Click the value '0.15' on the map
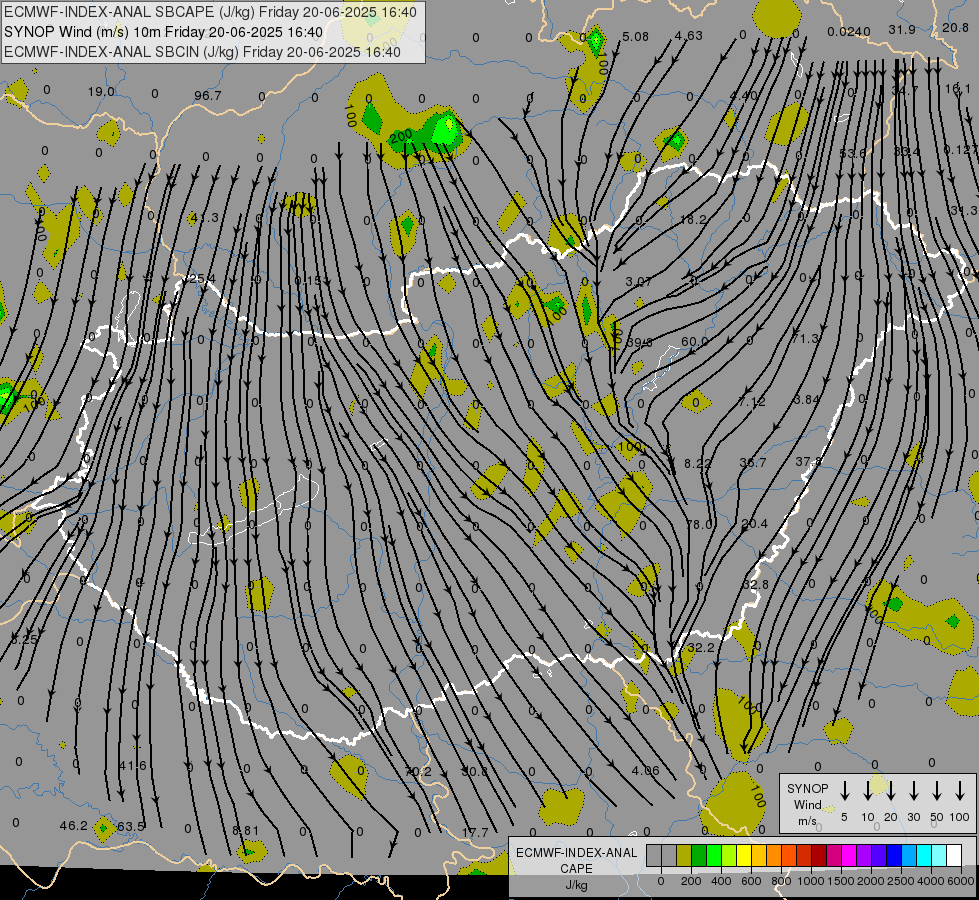The image size is (979, 900). tap(307, 281)
